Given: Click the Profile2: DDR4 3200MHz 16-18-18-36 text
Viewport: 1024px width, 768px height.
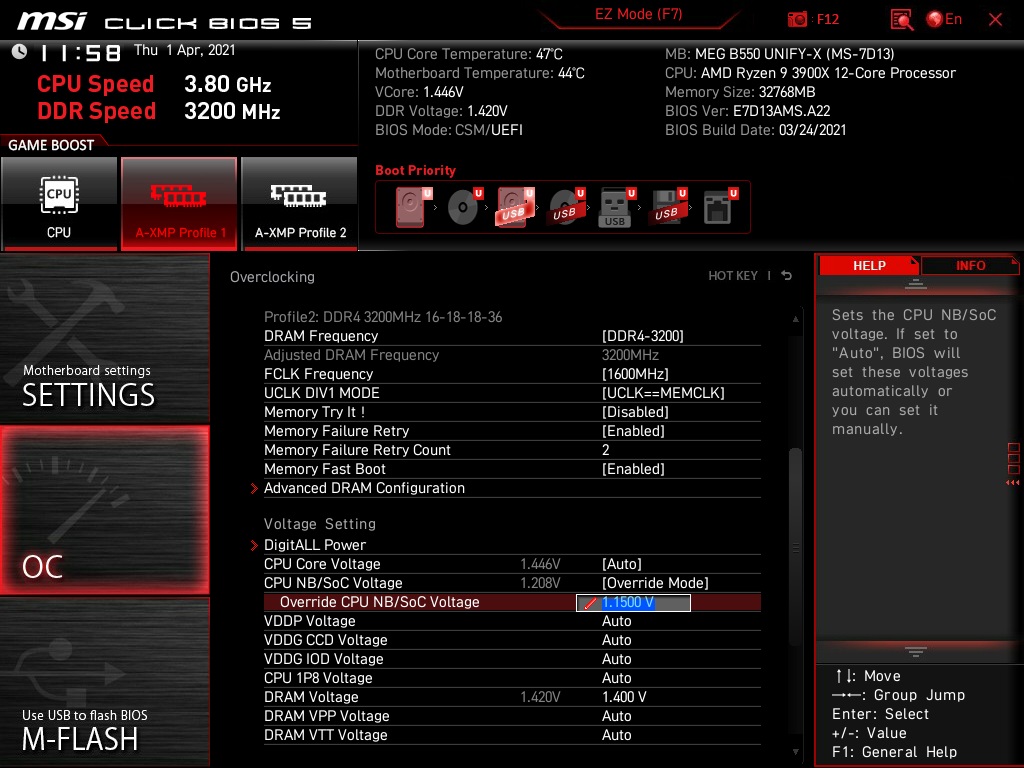Looking at the screenshot, I should pyautogui.click(x=383, y=317).
